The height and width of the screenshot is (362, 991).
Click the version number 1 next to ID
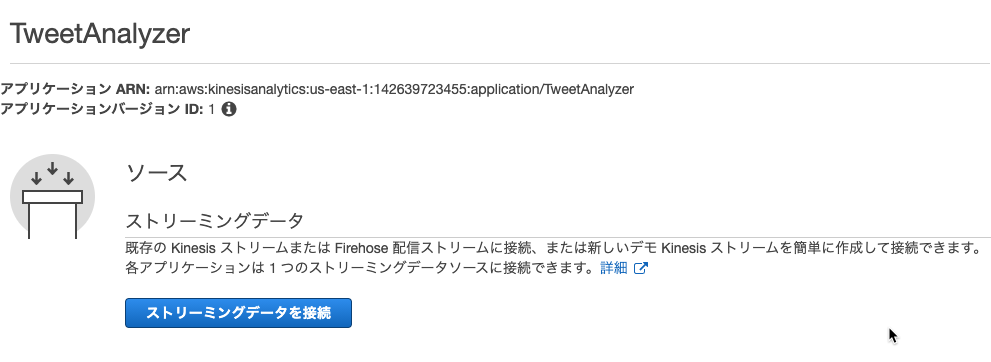(212, 109)
